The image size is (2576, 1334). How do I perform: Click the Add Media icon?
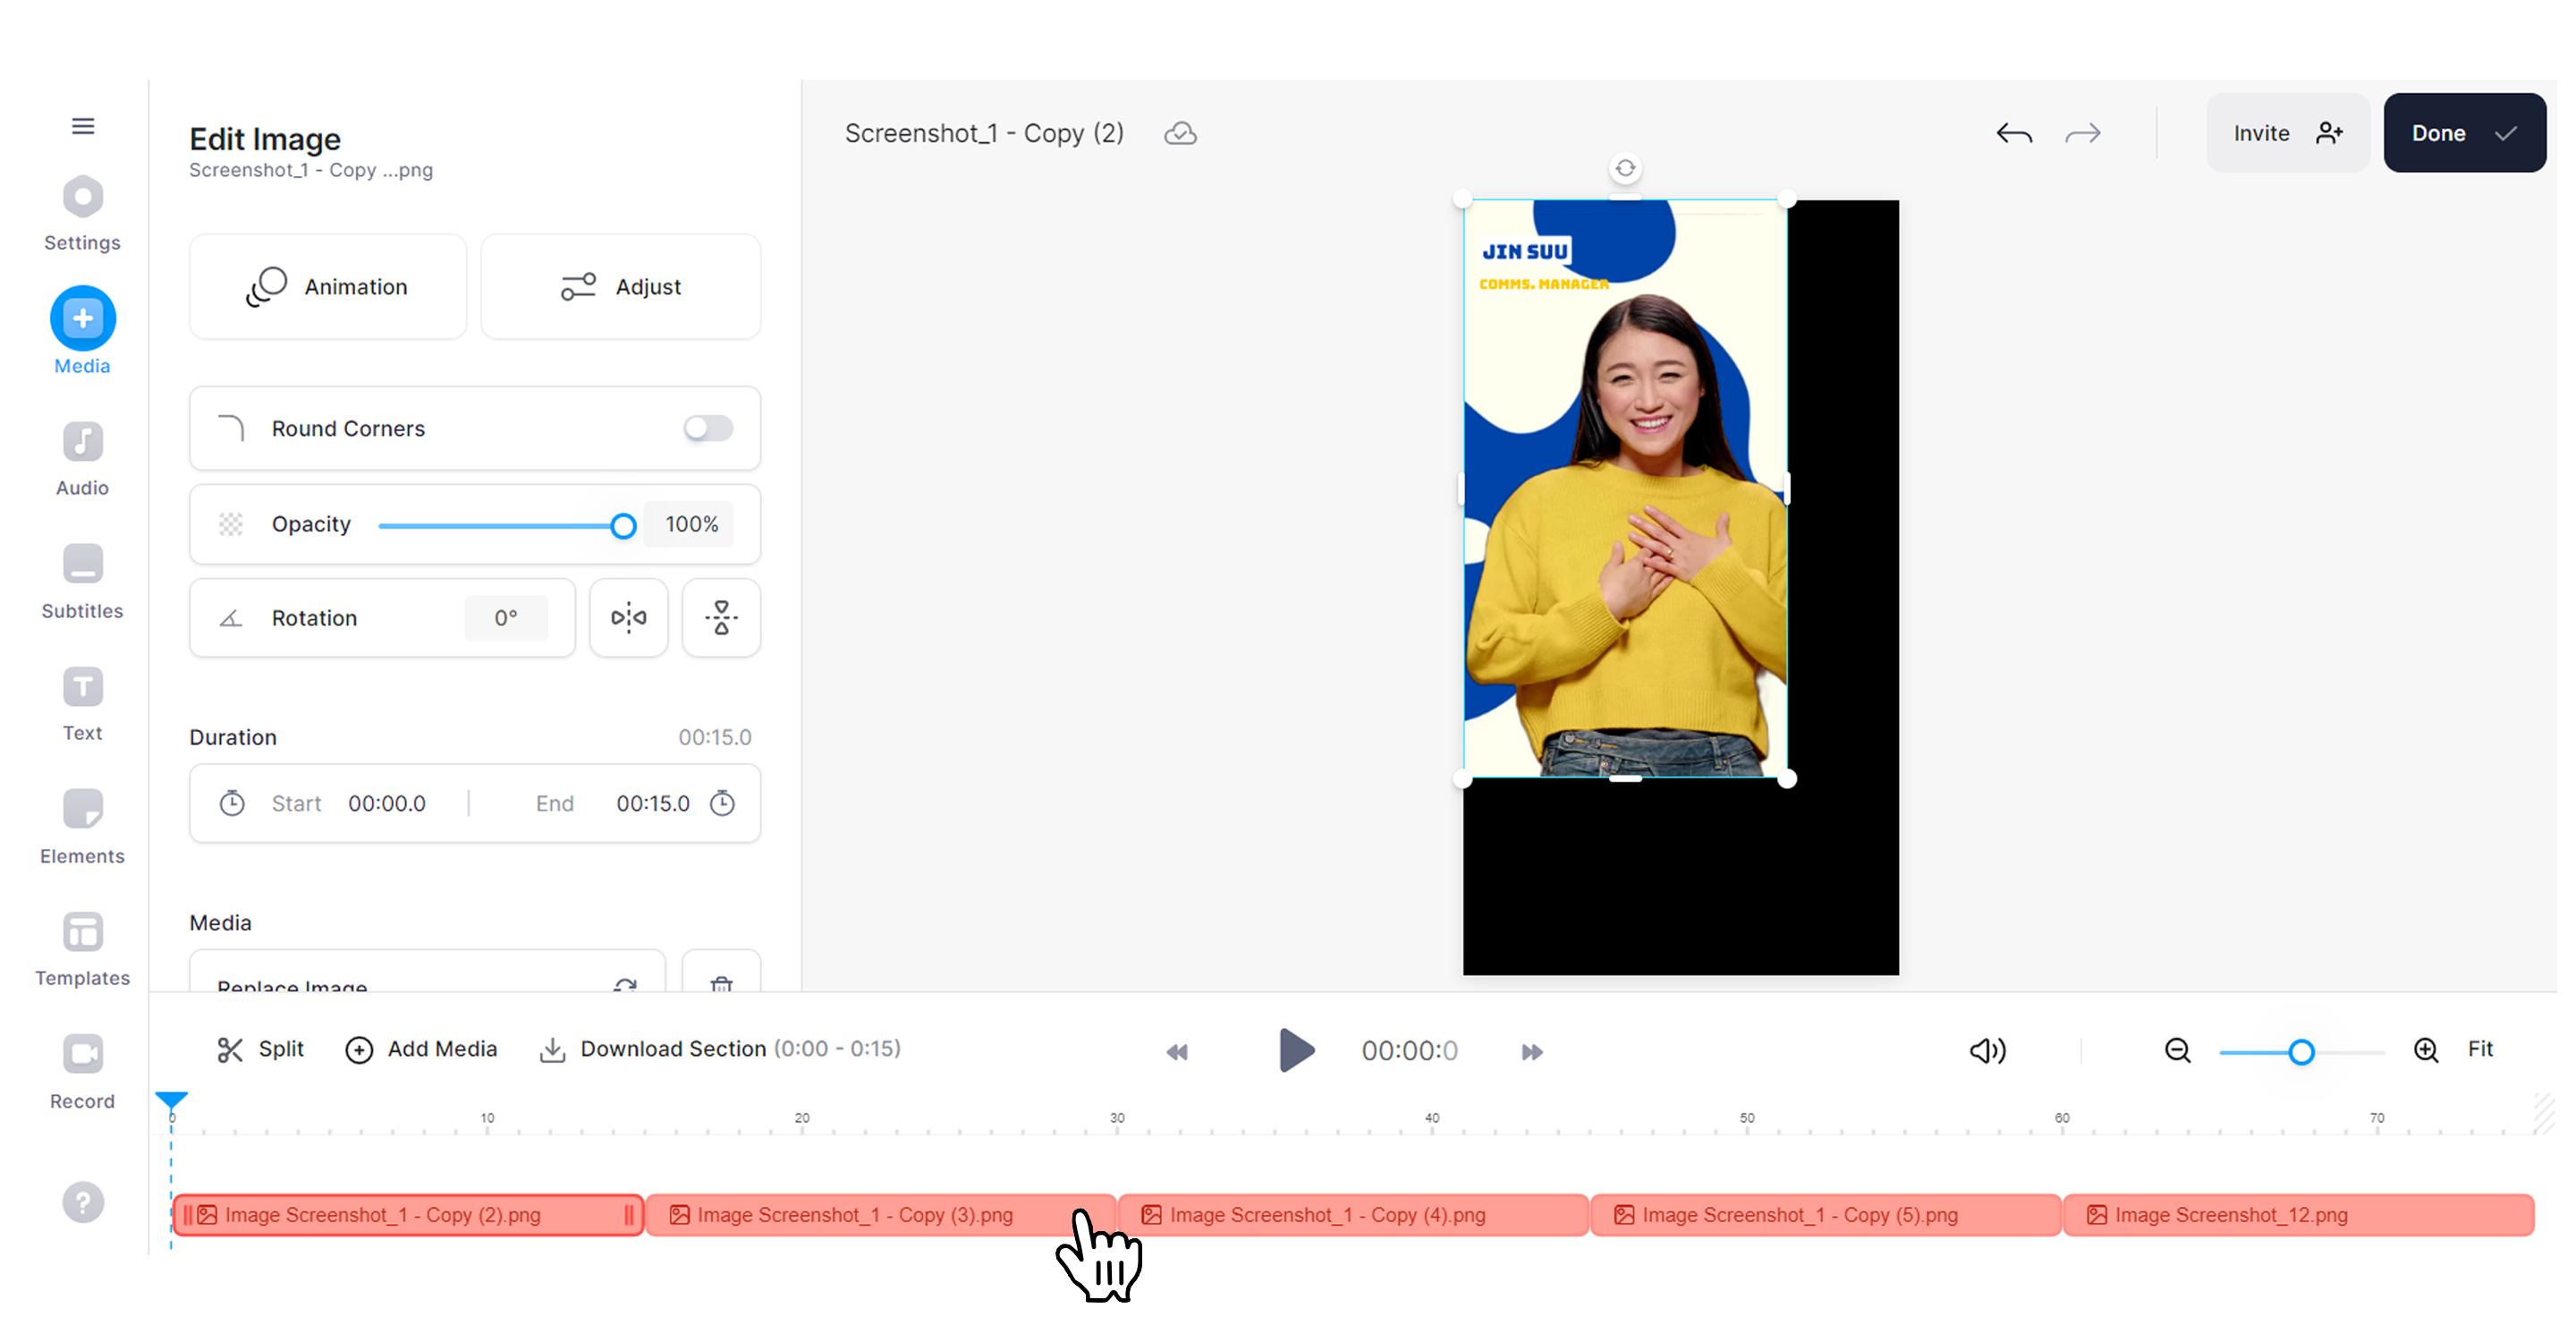357,1049
